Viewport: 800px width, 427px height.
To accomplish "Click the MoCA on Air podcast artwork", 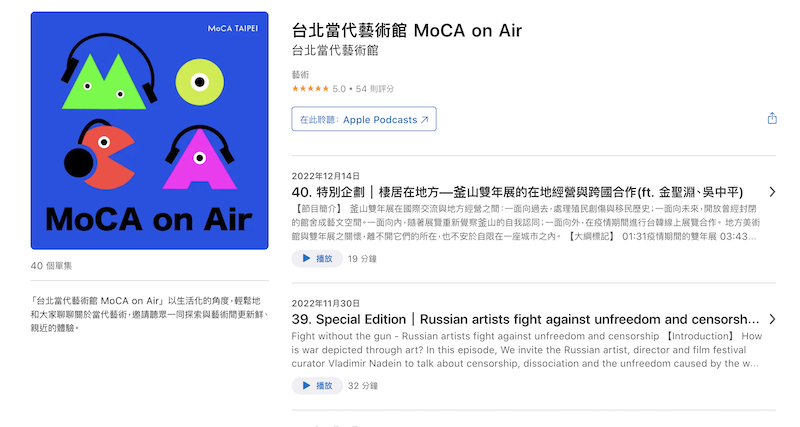I will point(150,130).
